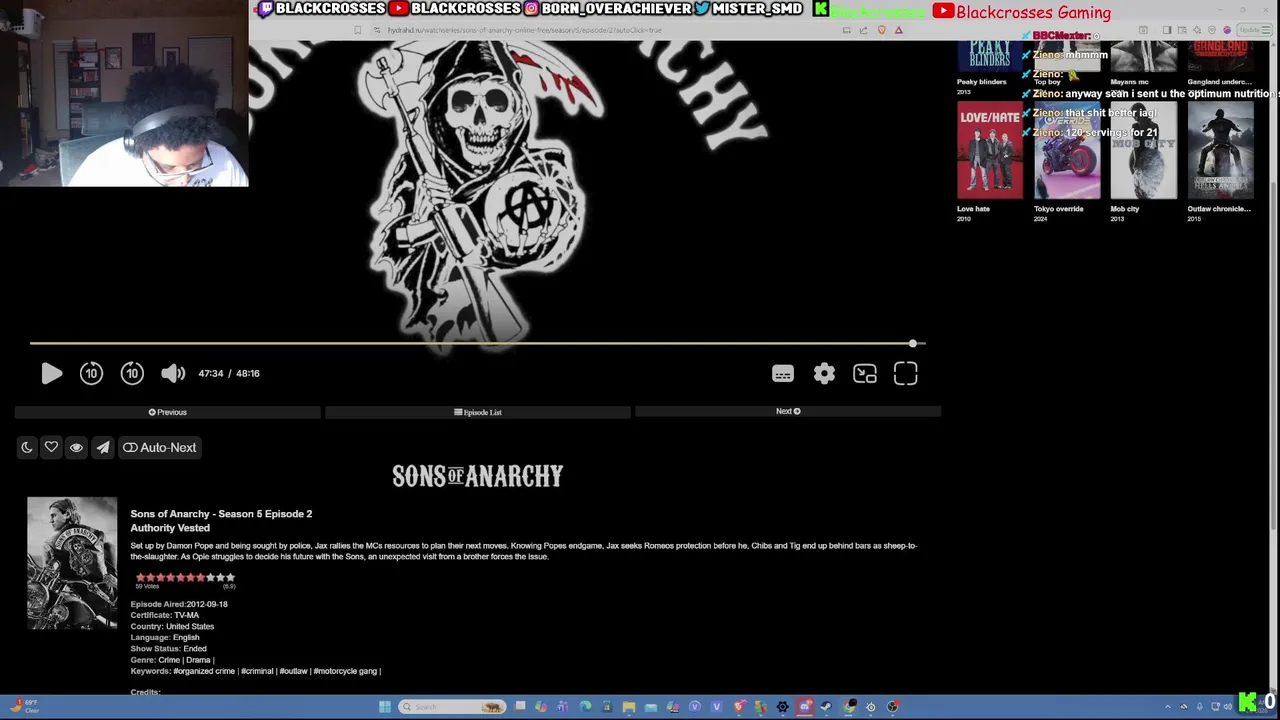The image size is (1280, 720).
Task: Open the Mob city show poster
Action: [1144, 150]
